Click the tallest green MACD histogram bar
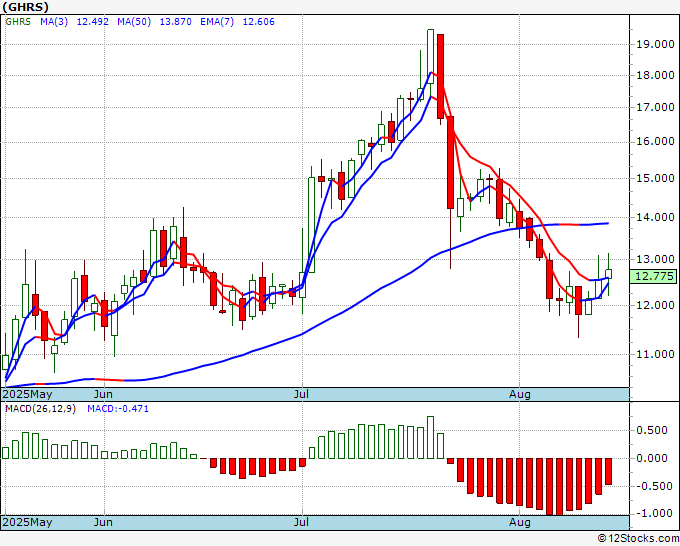680x546 pixels. pyautogui.click(x=430, y=438)
